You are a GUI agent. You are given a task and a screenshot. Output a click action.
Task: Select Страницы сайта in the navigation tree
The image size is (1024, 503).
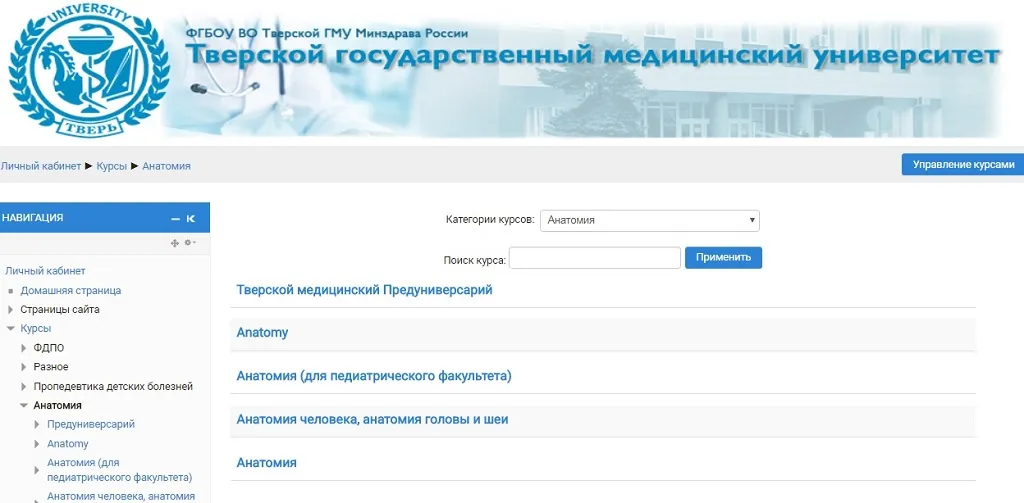coord(60,310)
